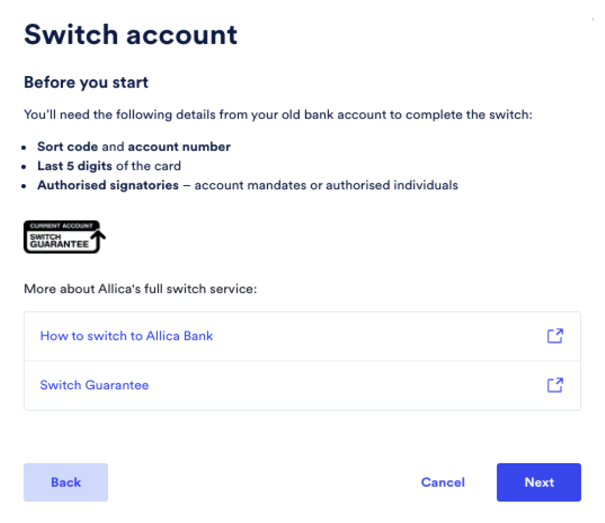Click CURRENT ACCOUNT text on guarantee badge
The width and height of the screenshot is (605, 523).
tap(61, 226)
